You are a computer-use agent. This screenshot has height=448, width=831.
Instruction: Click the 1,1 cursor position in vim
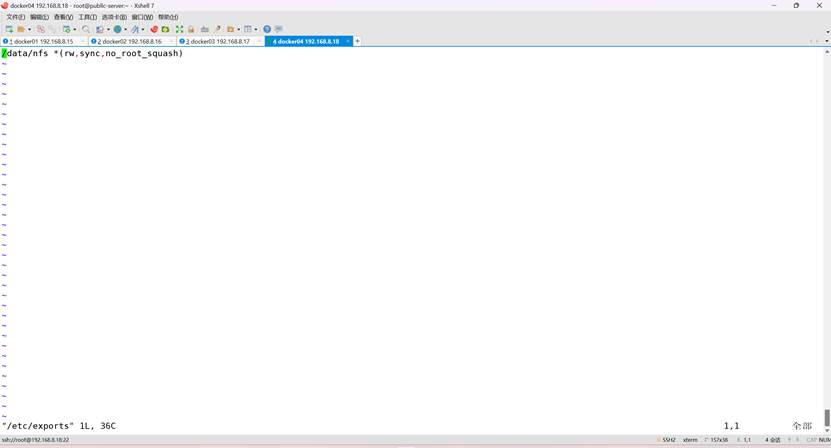[x=731, y=426]
